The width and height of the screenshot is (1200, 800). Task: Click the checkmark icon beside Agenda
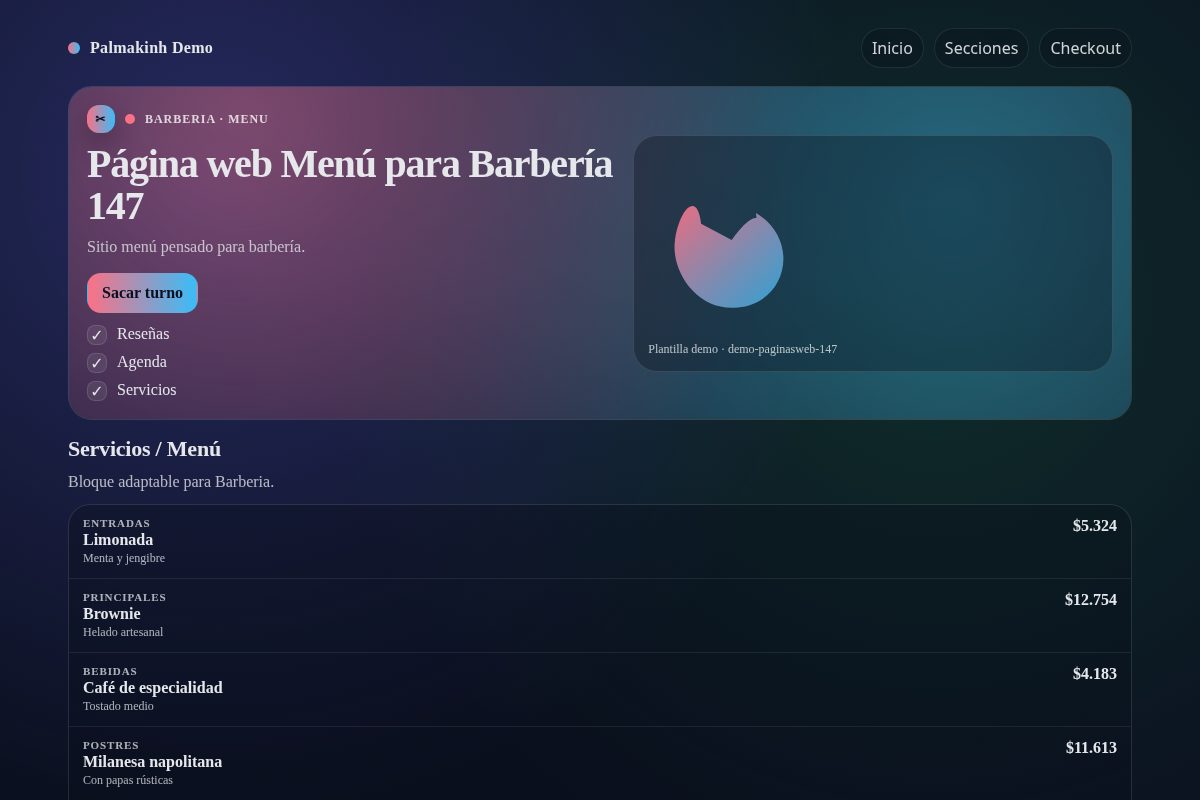pos(97,362)
